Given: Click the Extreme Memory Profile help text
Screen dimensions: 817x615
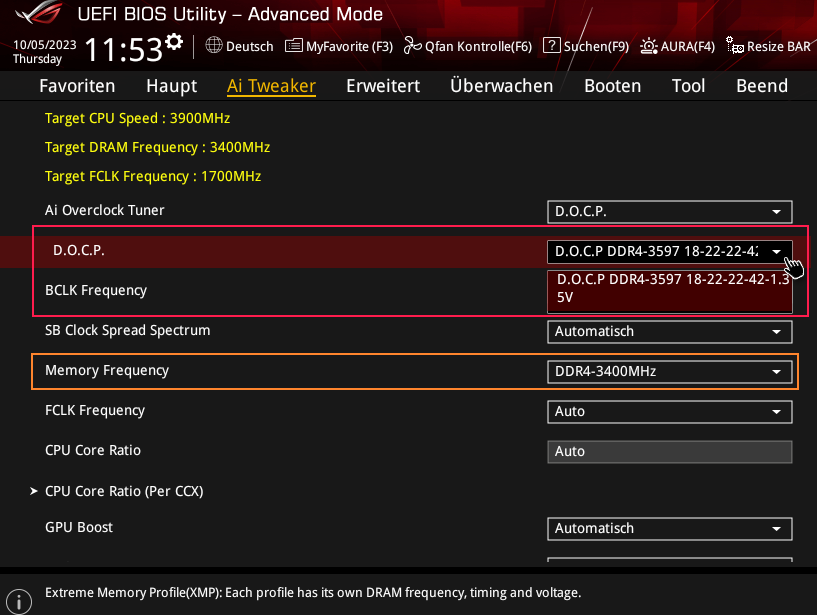Looking at the screenshot, I should point(313,593).
